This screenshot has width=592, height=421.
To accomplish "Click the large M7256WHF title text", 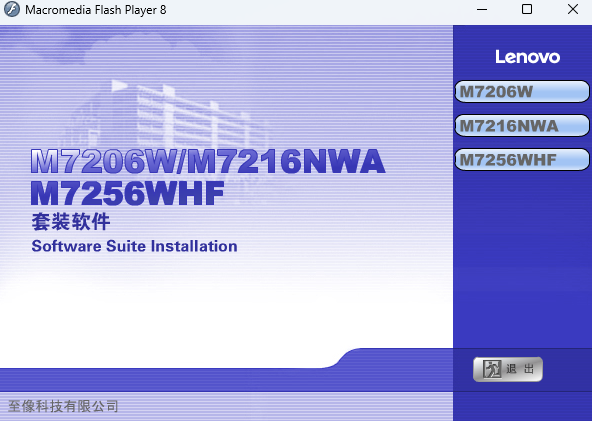I will pyautogui.click(x=128, y=193).
